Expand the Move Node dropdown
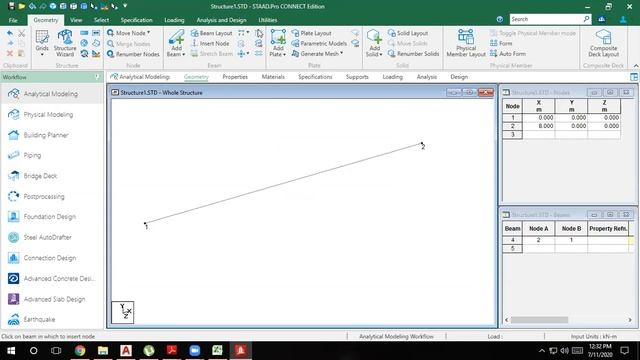640x360 pixels. (x=149, y=33)
